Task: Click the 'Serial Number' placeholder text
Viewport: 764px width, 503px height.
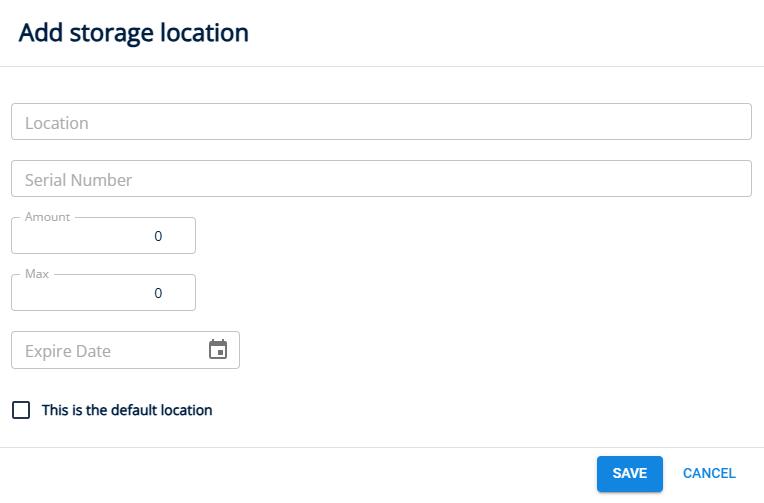Action: tap(79, 180)
